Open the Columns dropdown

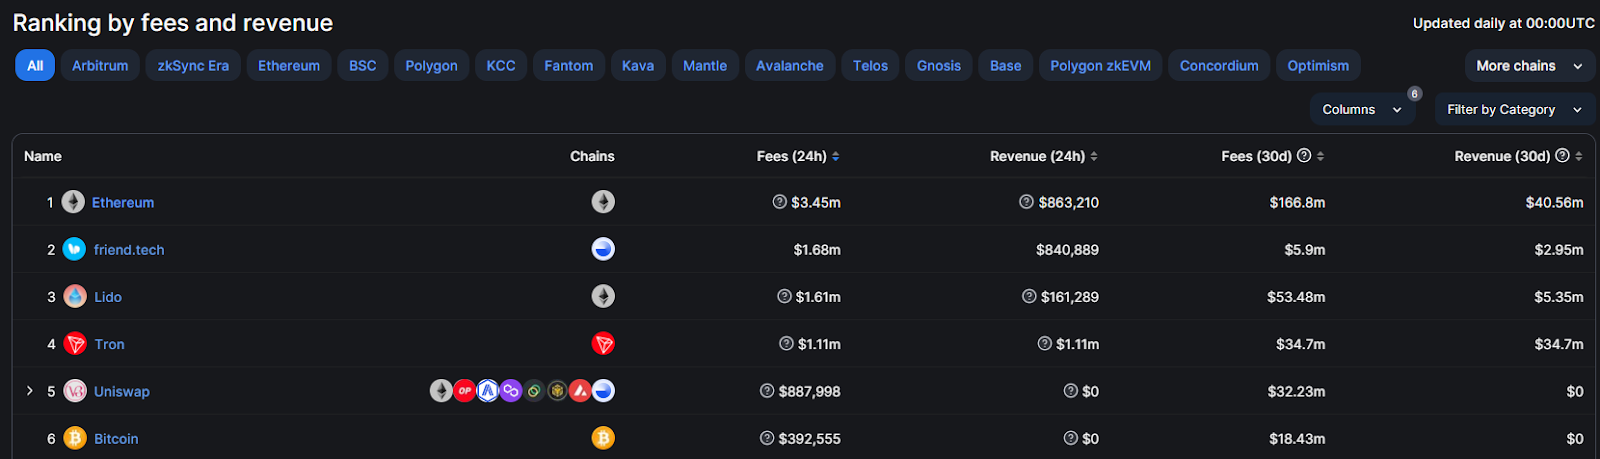pos(1362,109)
